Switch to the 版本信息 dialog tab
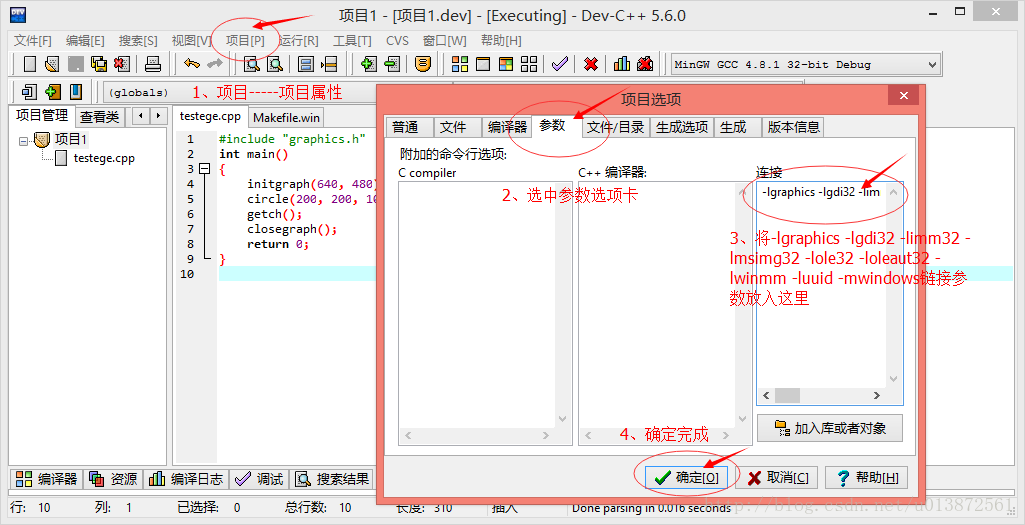This screenshot has width=1025, height=525. 793,127
